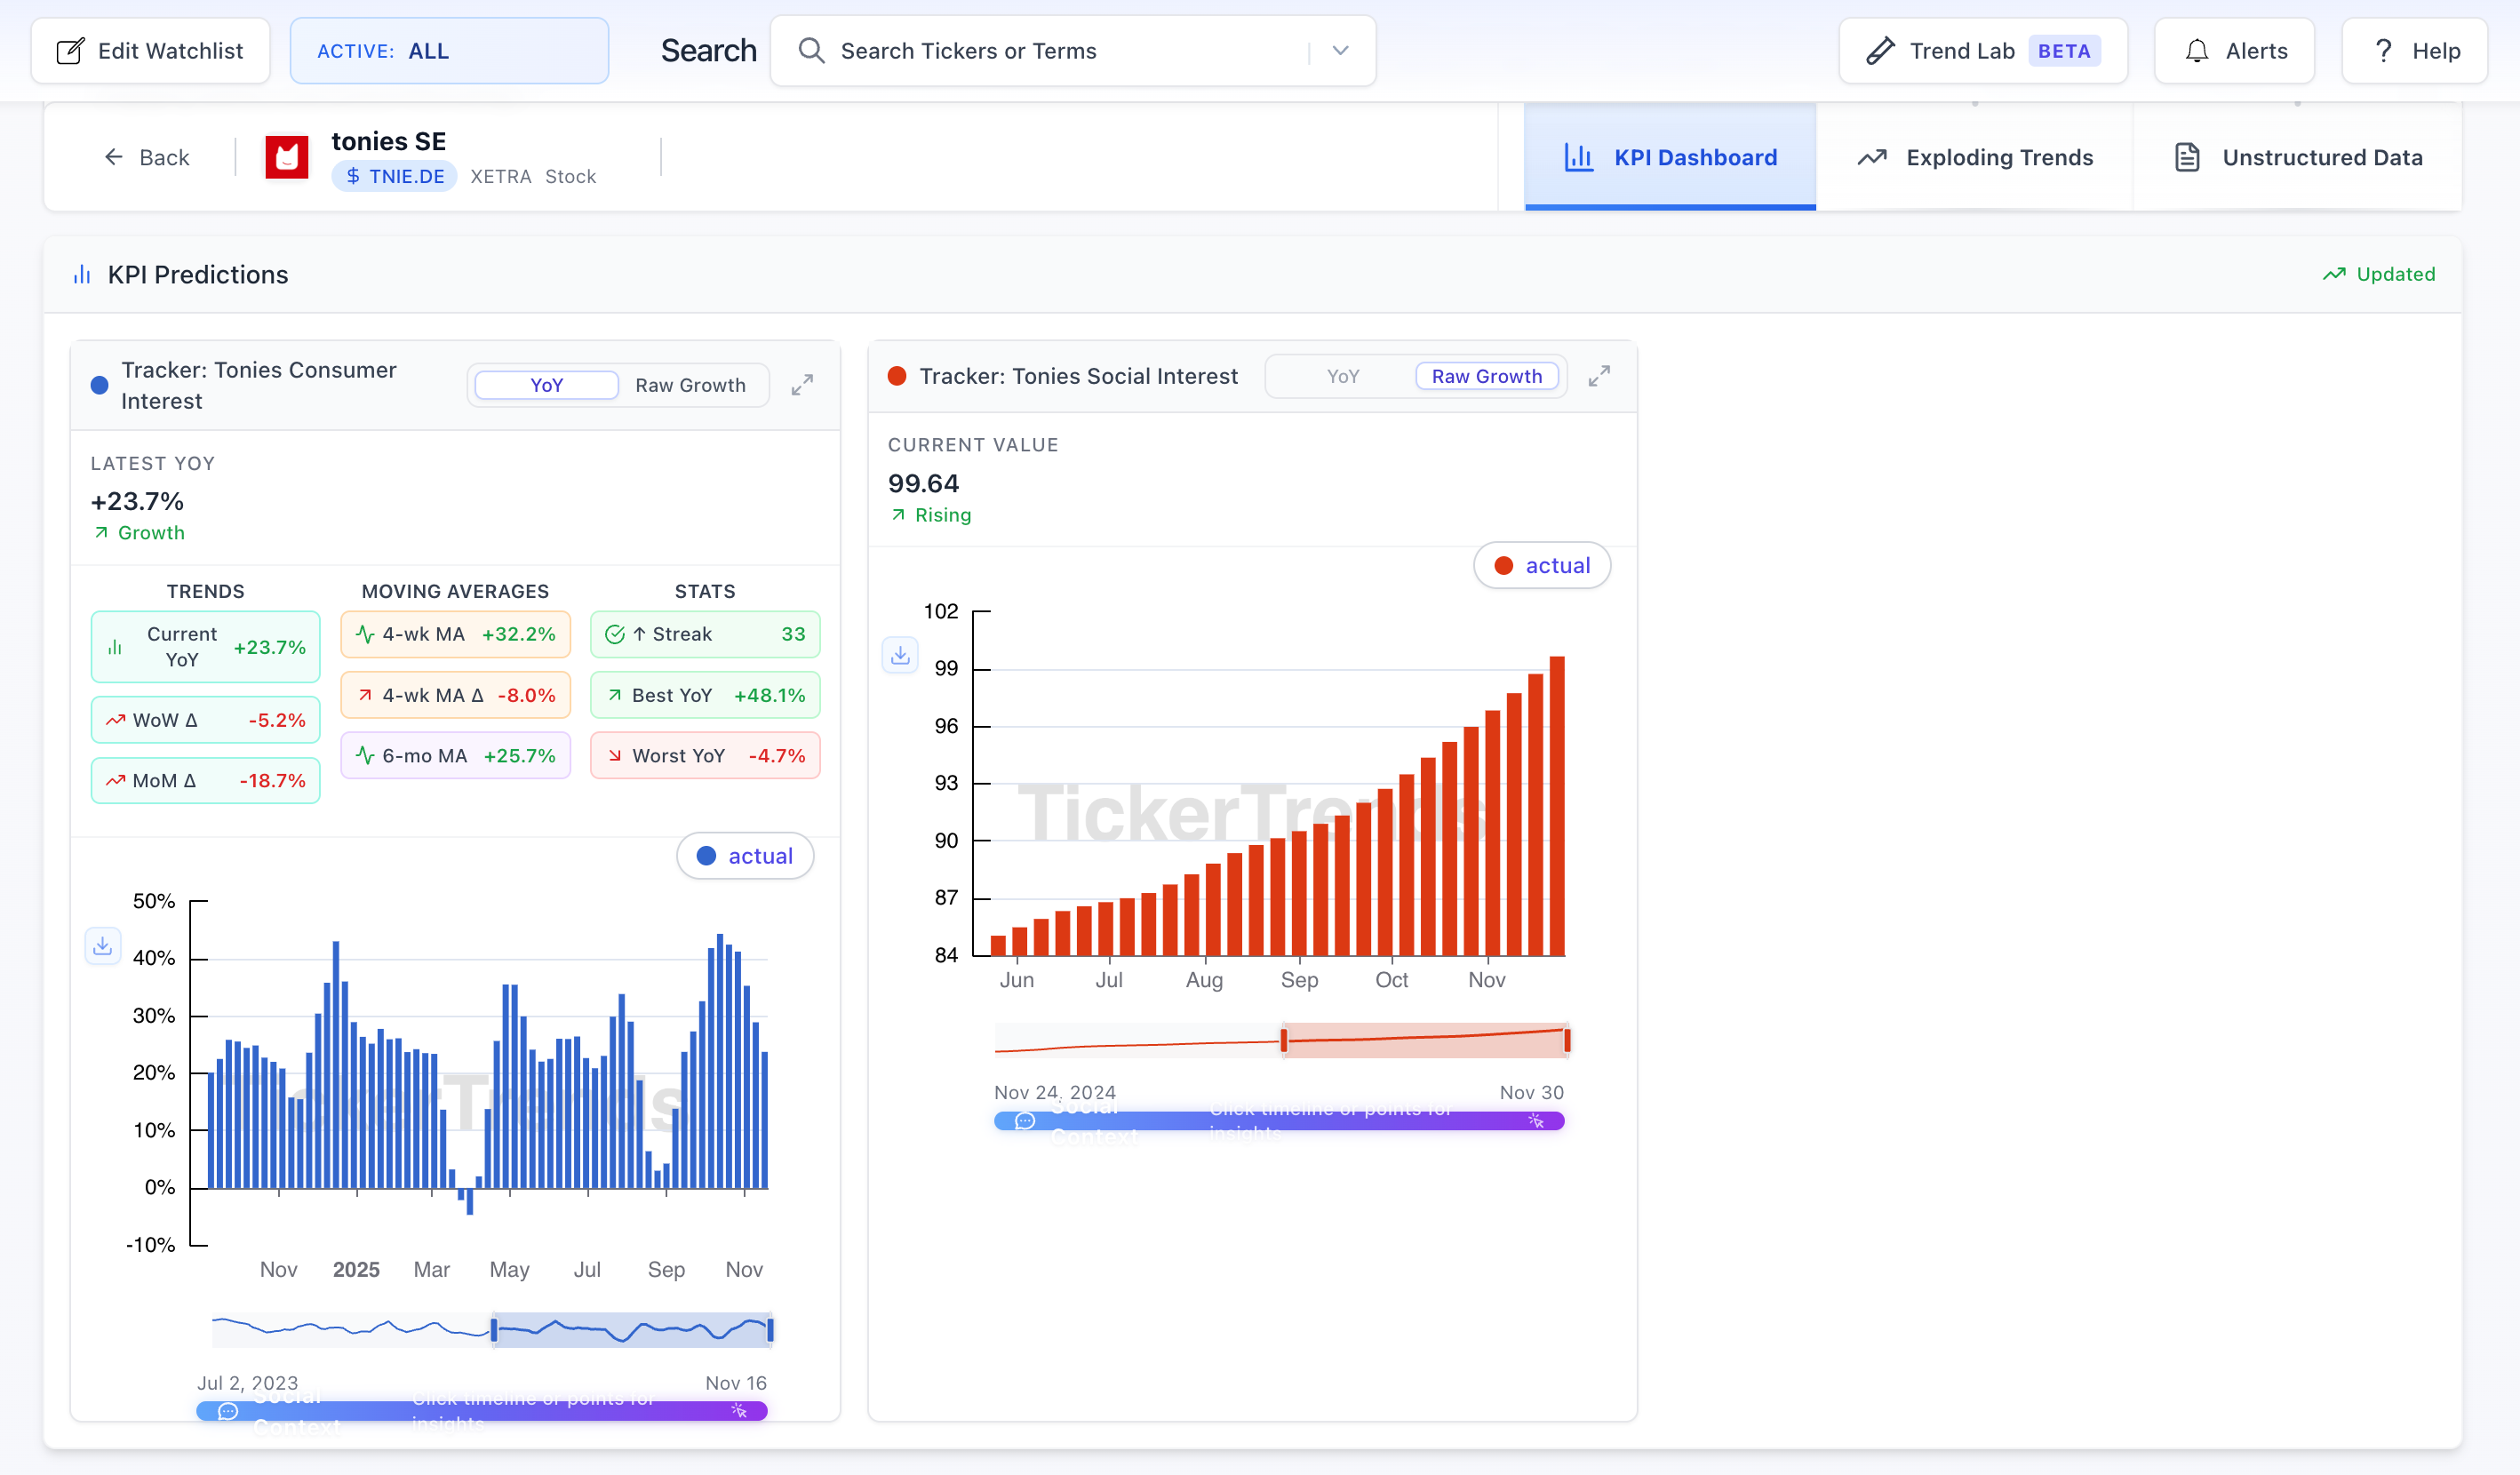Download the Consumer Interest chart data
Image resolution: width=2520 pixels, height=1475 pixels.
pos(102,945)
